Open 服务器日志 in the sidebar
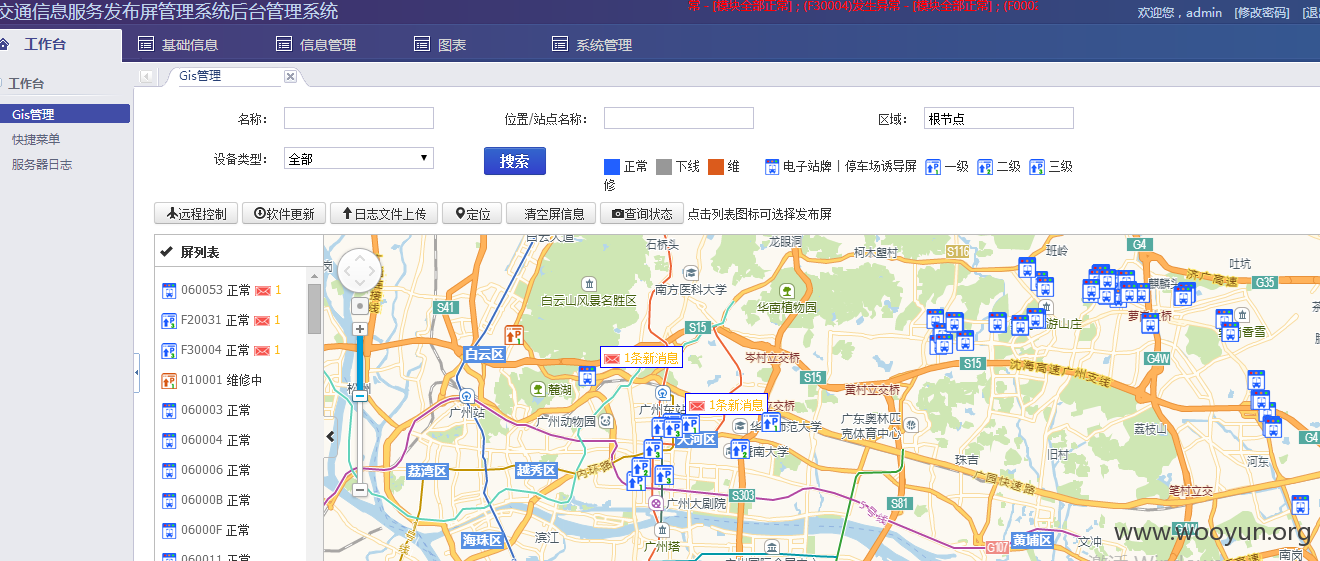The width and height of the screenshot is (1320, 561). pyautogui.click(x=42, y=164)
